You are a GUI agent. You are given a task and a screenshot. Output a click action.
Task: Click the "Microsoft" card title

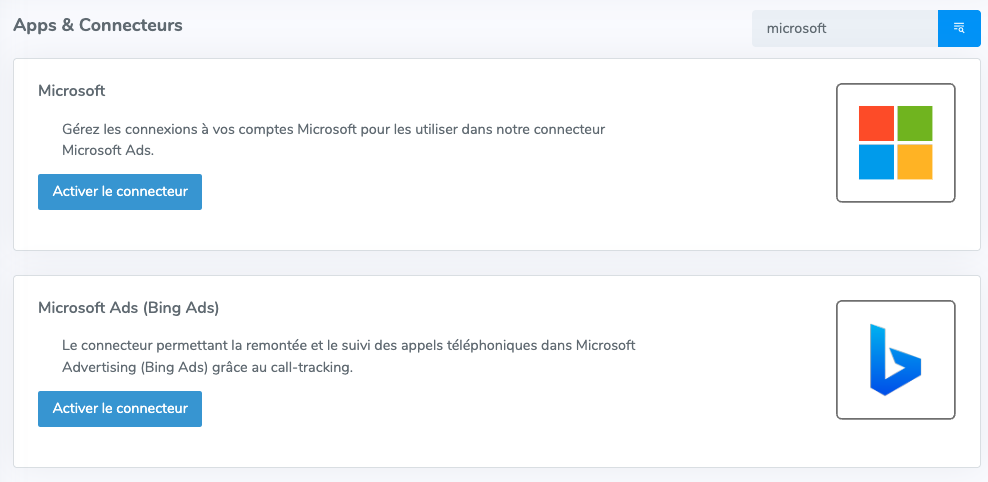[72, 91]
